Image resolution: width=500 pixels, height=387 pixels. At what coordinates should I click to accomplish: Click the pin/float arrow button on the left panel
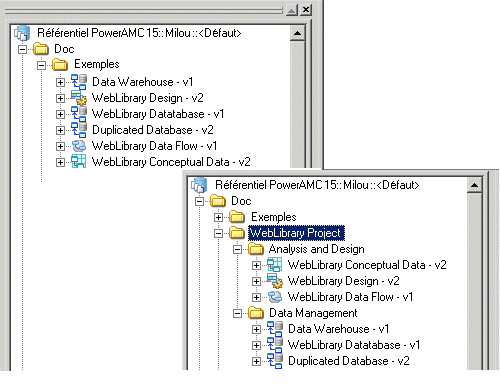click(x=292, y=10)
